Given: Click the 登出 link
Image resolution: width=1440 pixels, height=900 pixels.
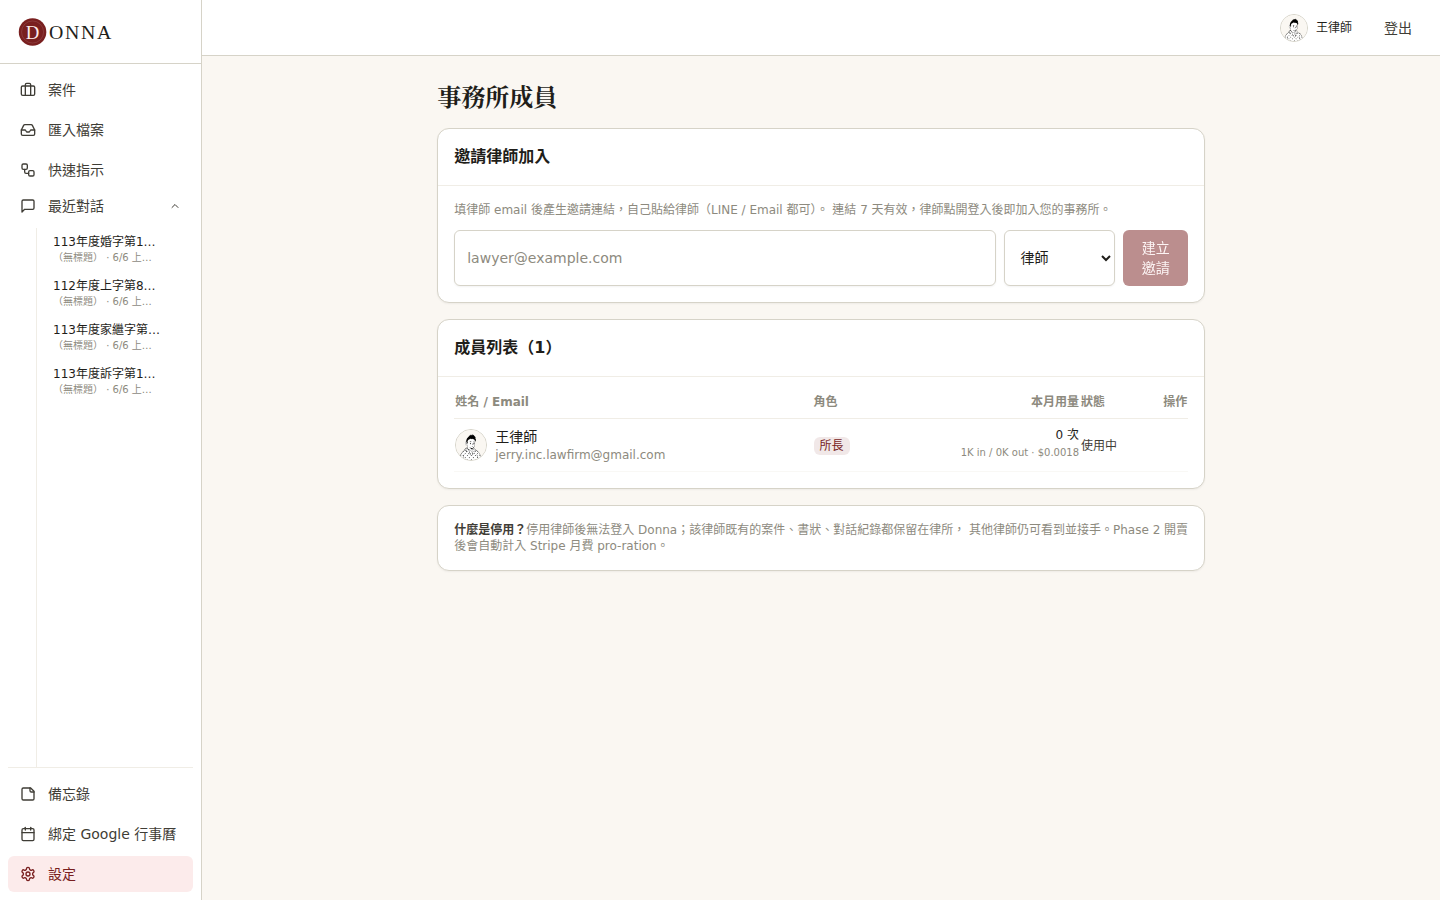Looking at the screenshot, I should pyautogui.click(x=1398, y=28).
